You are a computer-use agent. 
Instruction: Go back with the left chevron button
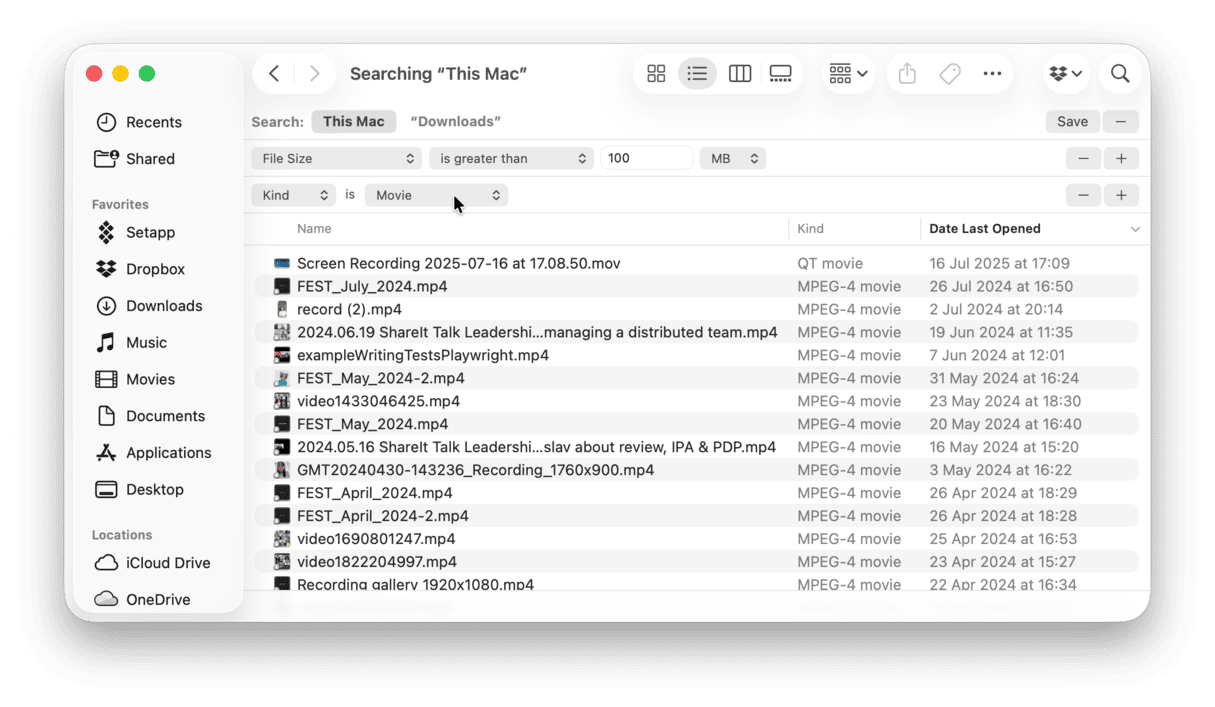click(x=274, y=74)
